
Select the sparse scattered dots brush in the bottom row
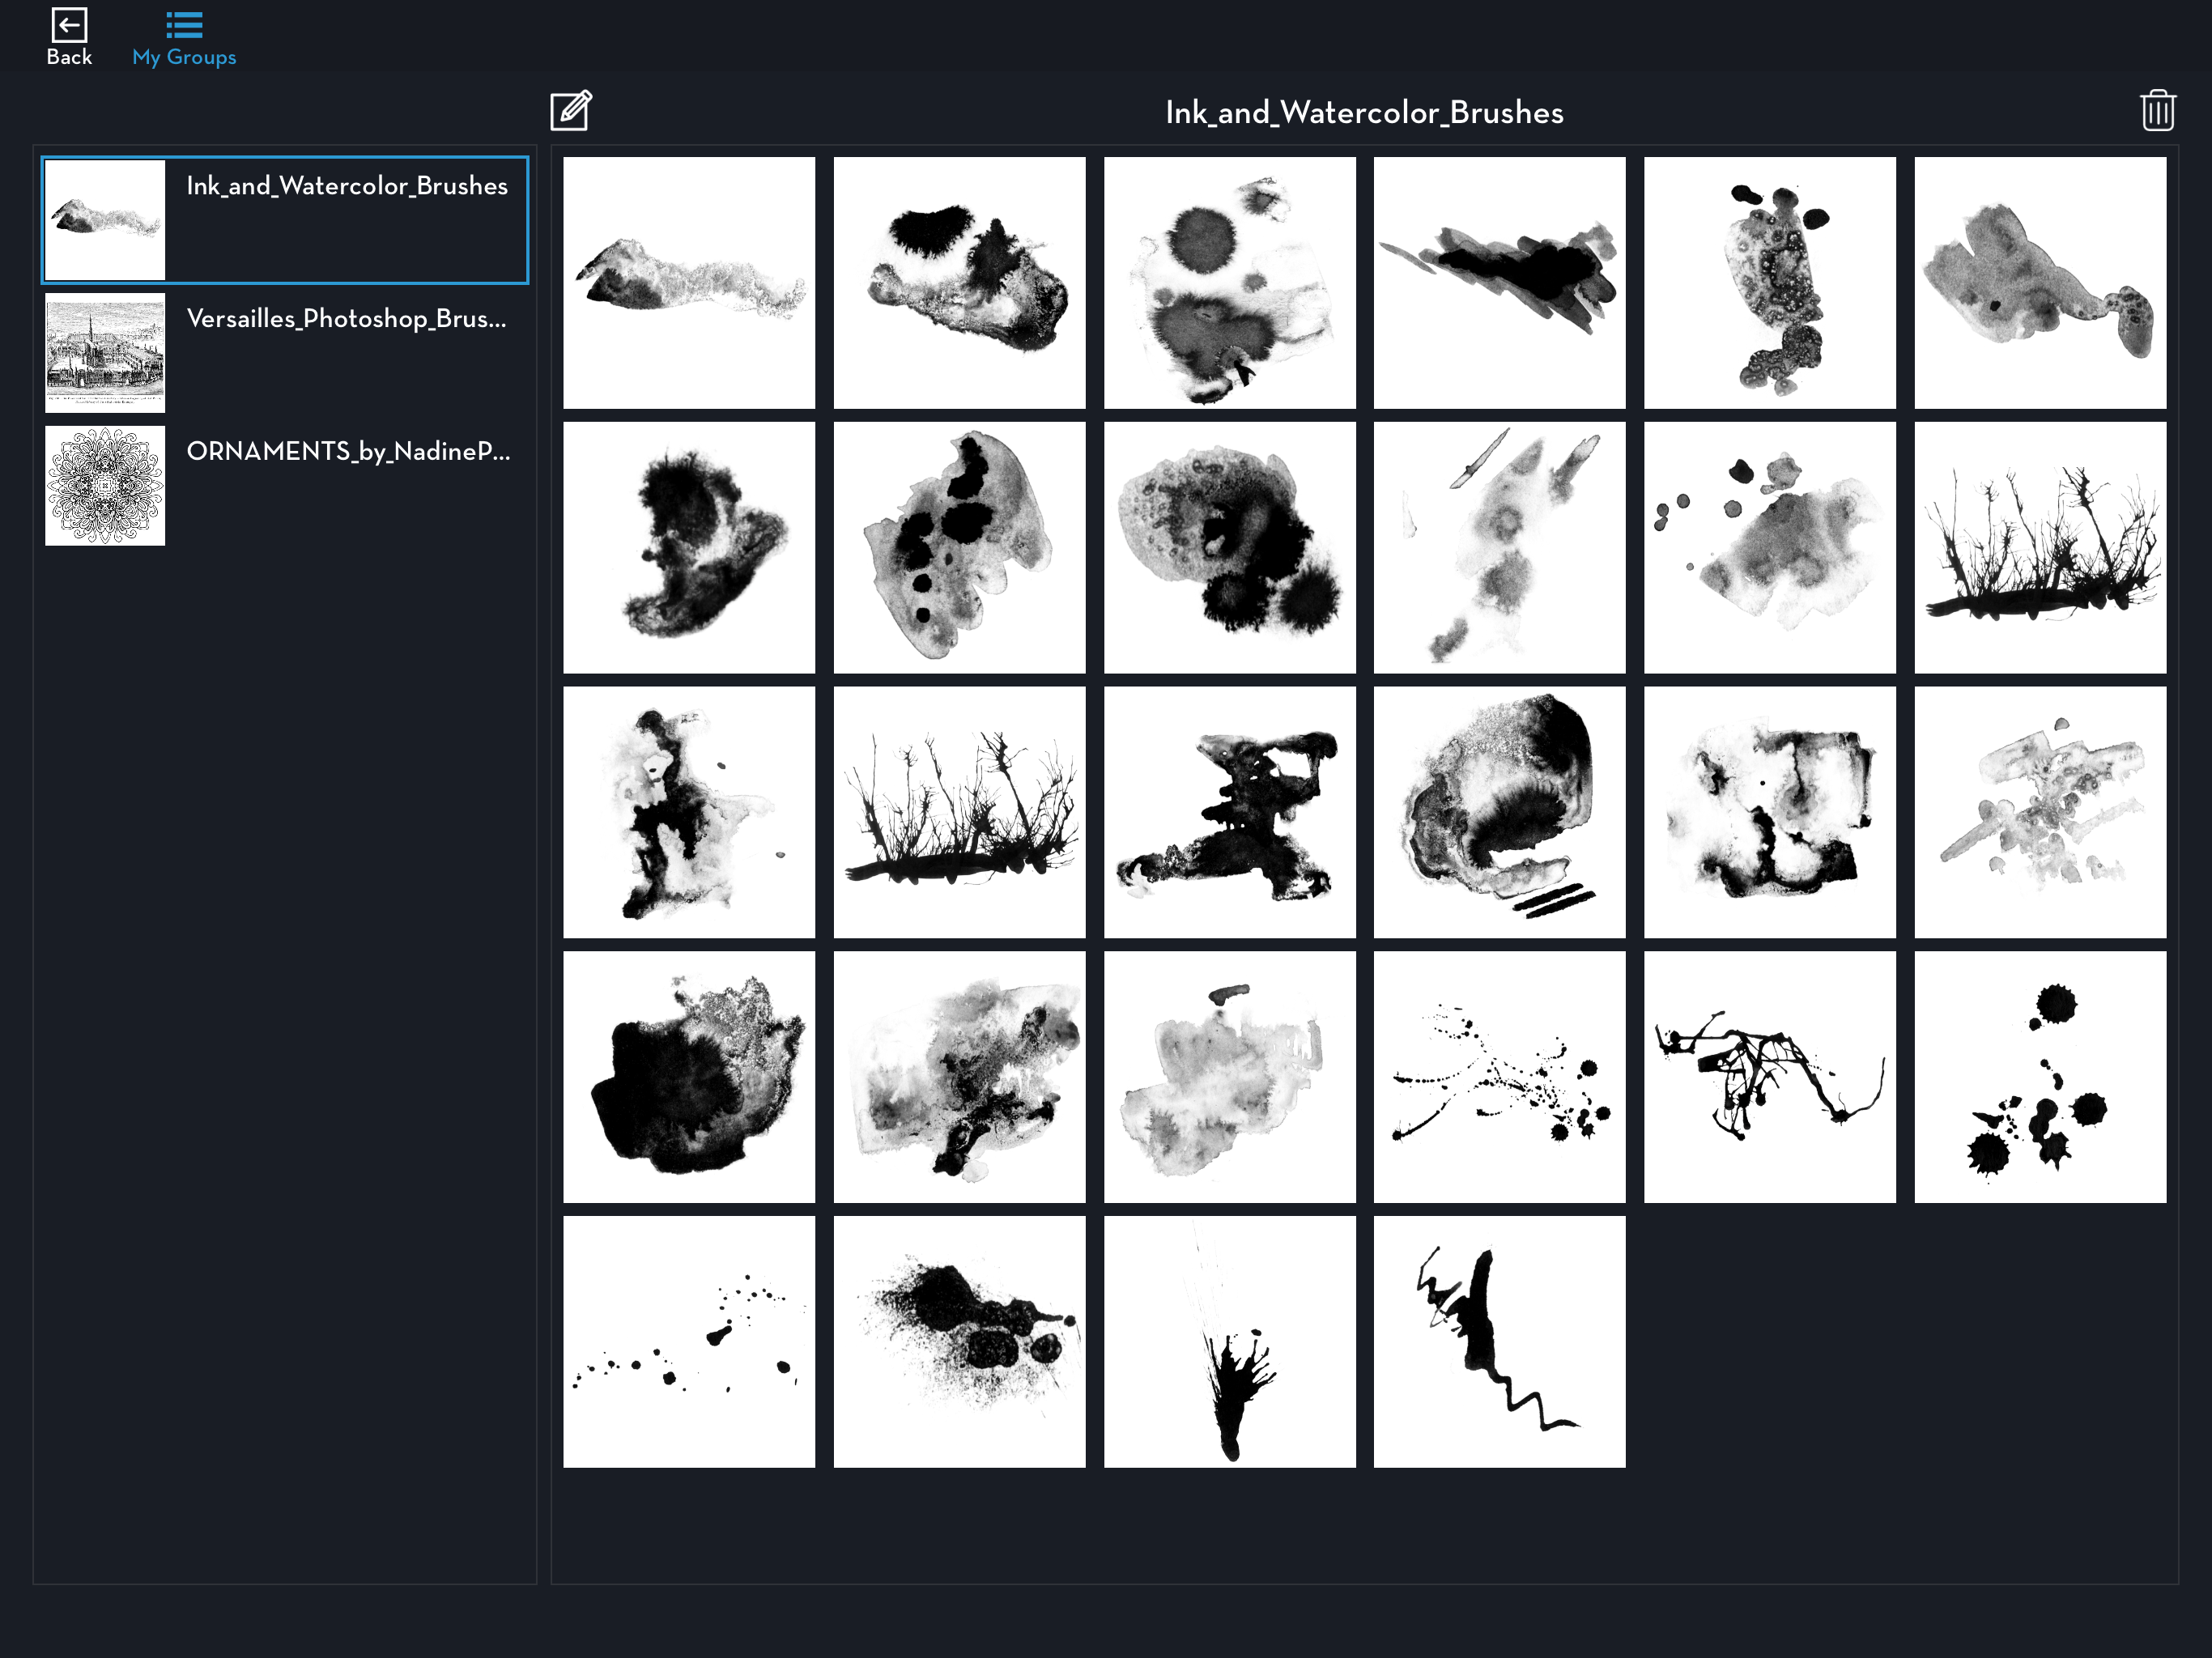(x=689, y=1342)
